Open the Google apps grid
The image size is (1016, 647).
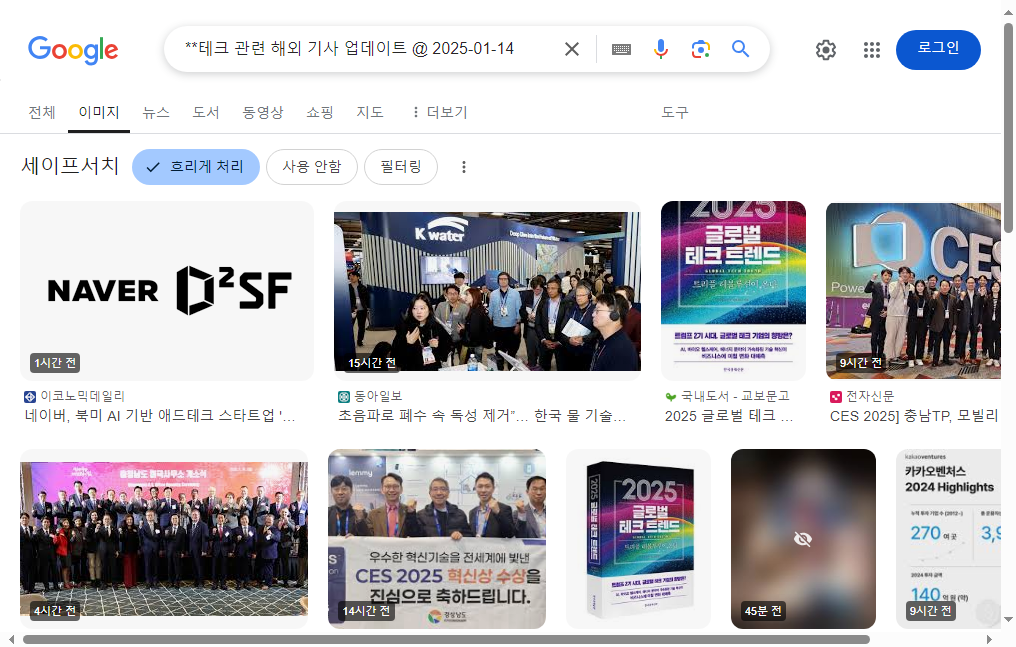pyautogui.click(x=872, y=50)
